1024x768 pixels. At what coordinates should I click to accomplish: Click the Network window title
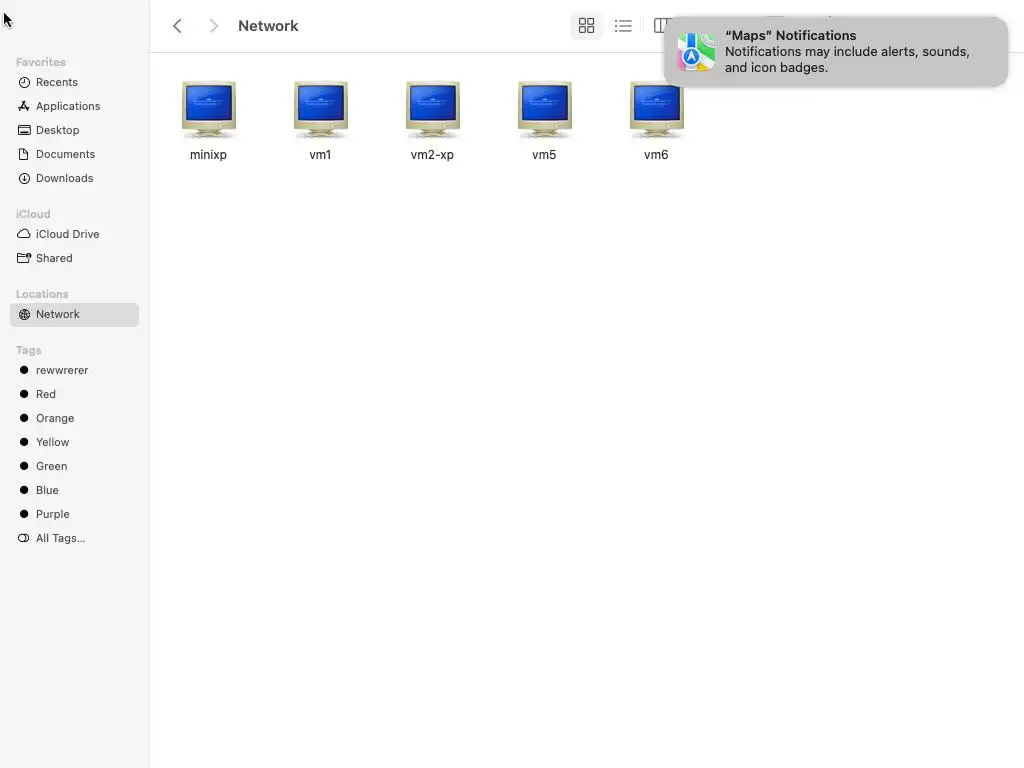click(x=268, y=26)
